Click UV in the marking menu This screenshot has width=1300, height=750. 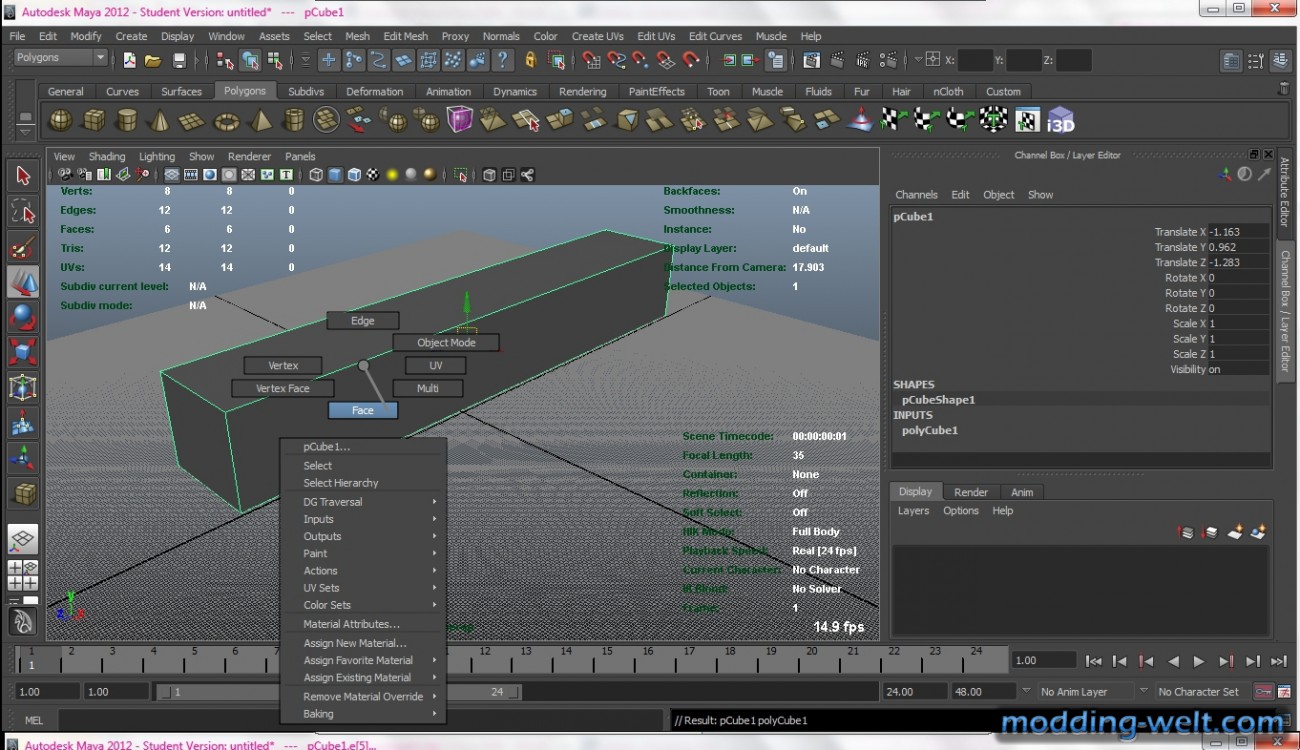[x=435, y=365]
